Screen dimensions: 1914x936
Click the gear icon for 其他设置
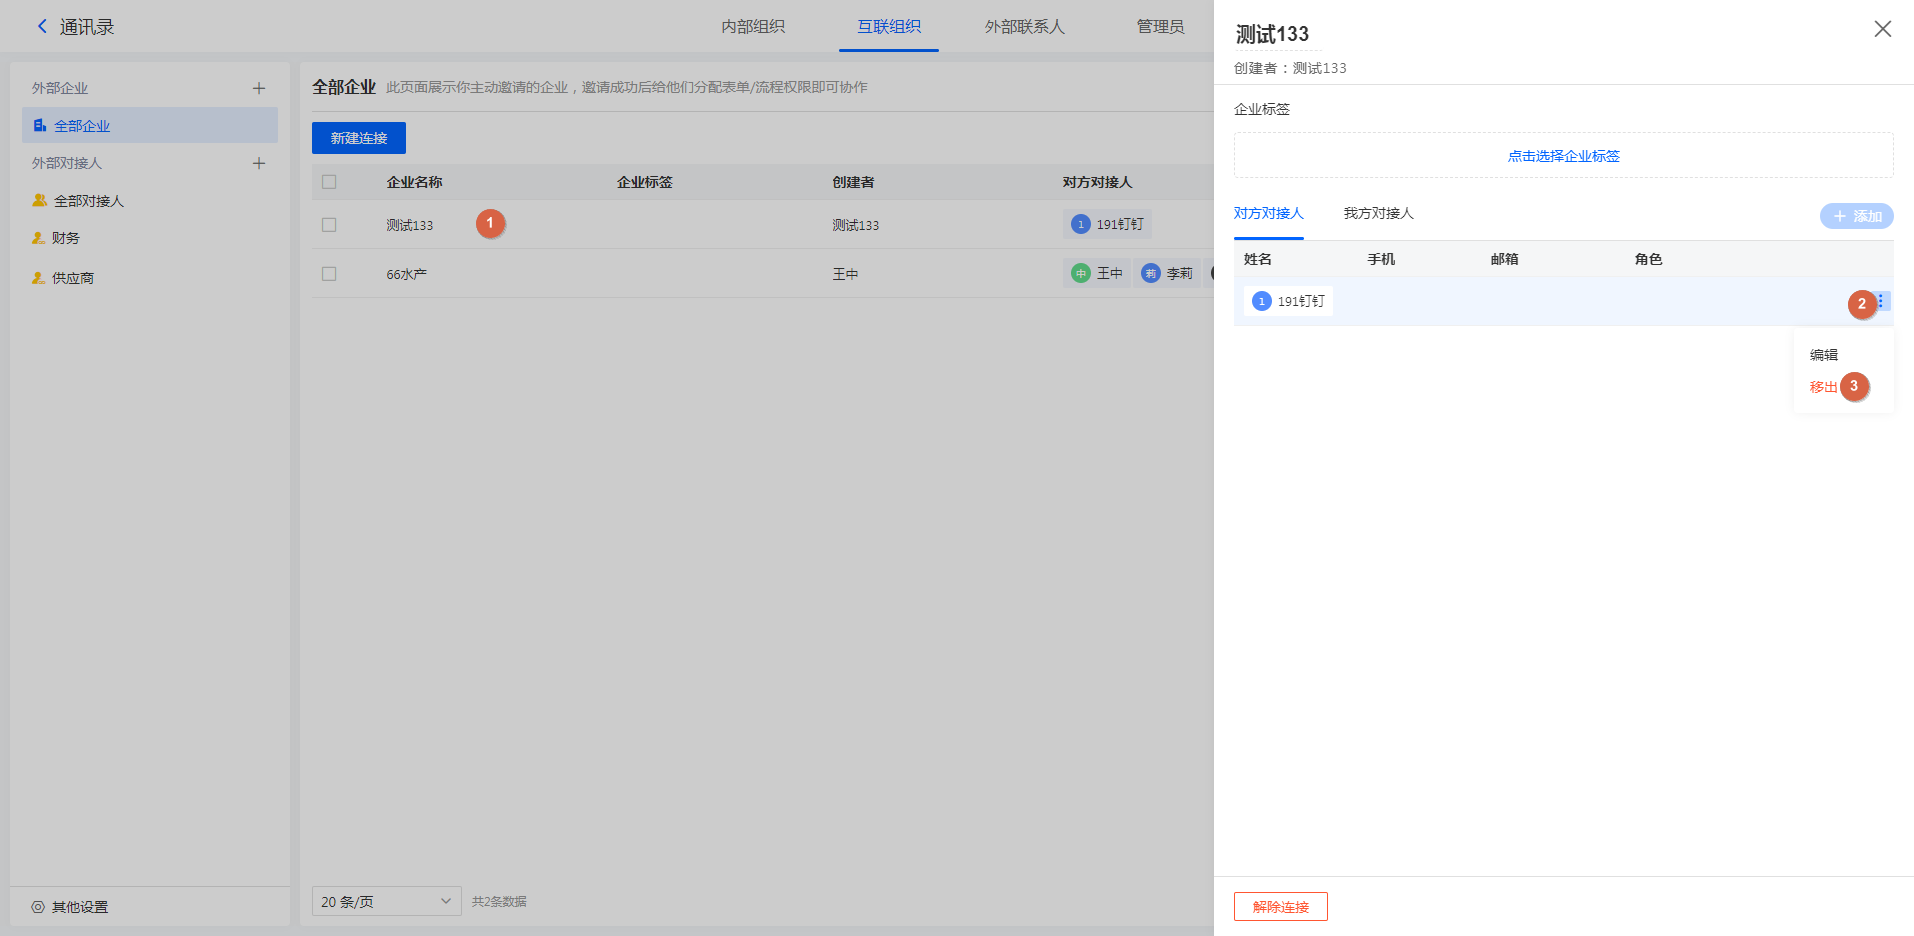[x=38, y=907]
